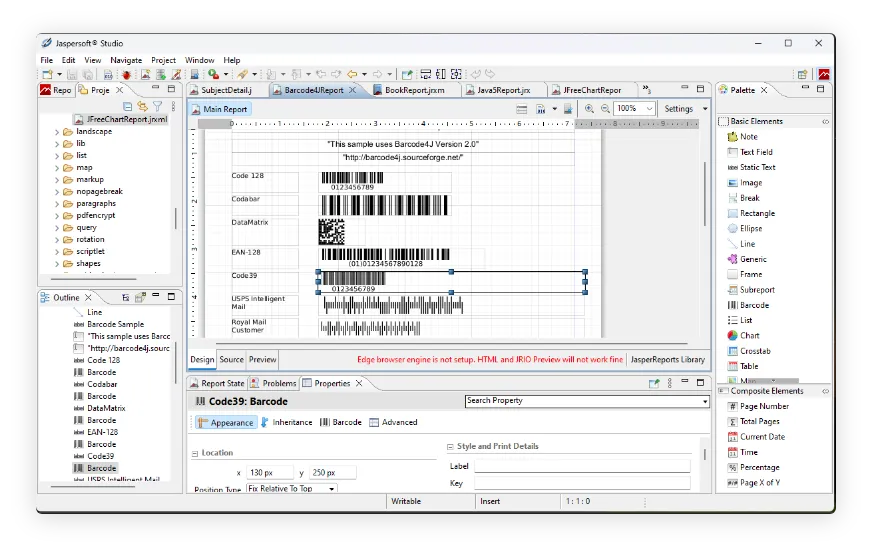
Task: Select the Inheritance properties tab
Action: coord(287,423)
